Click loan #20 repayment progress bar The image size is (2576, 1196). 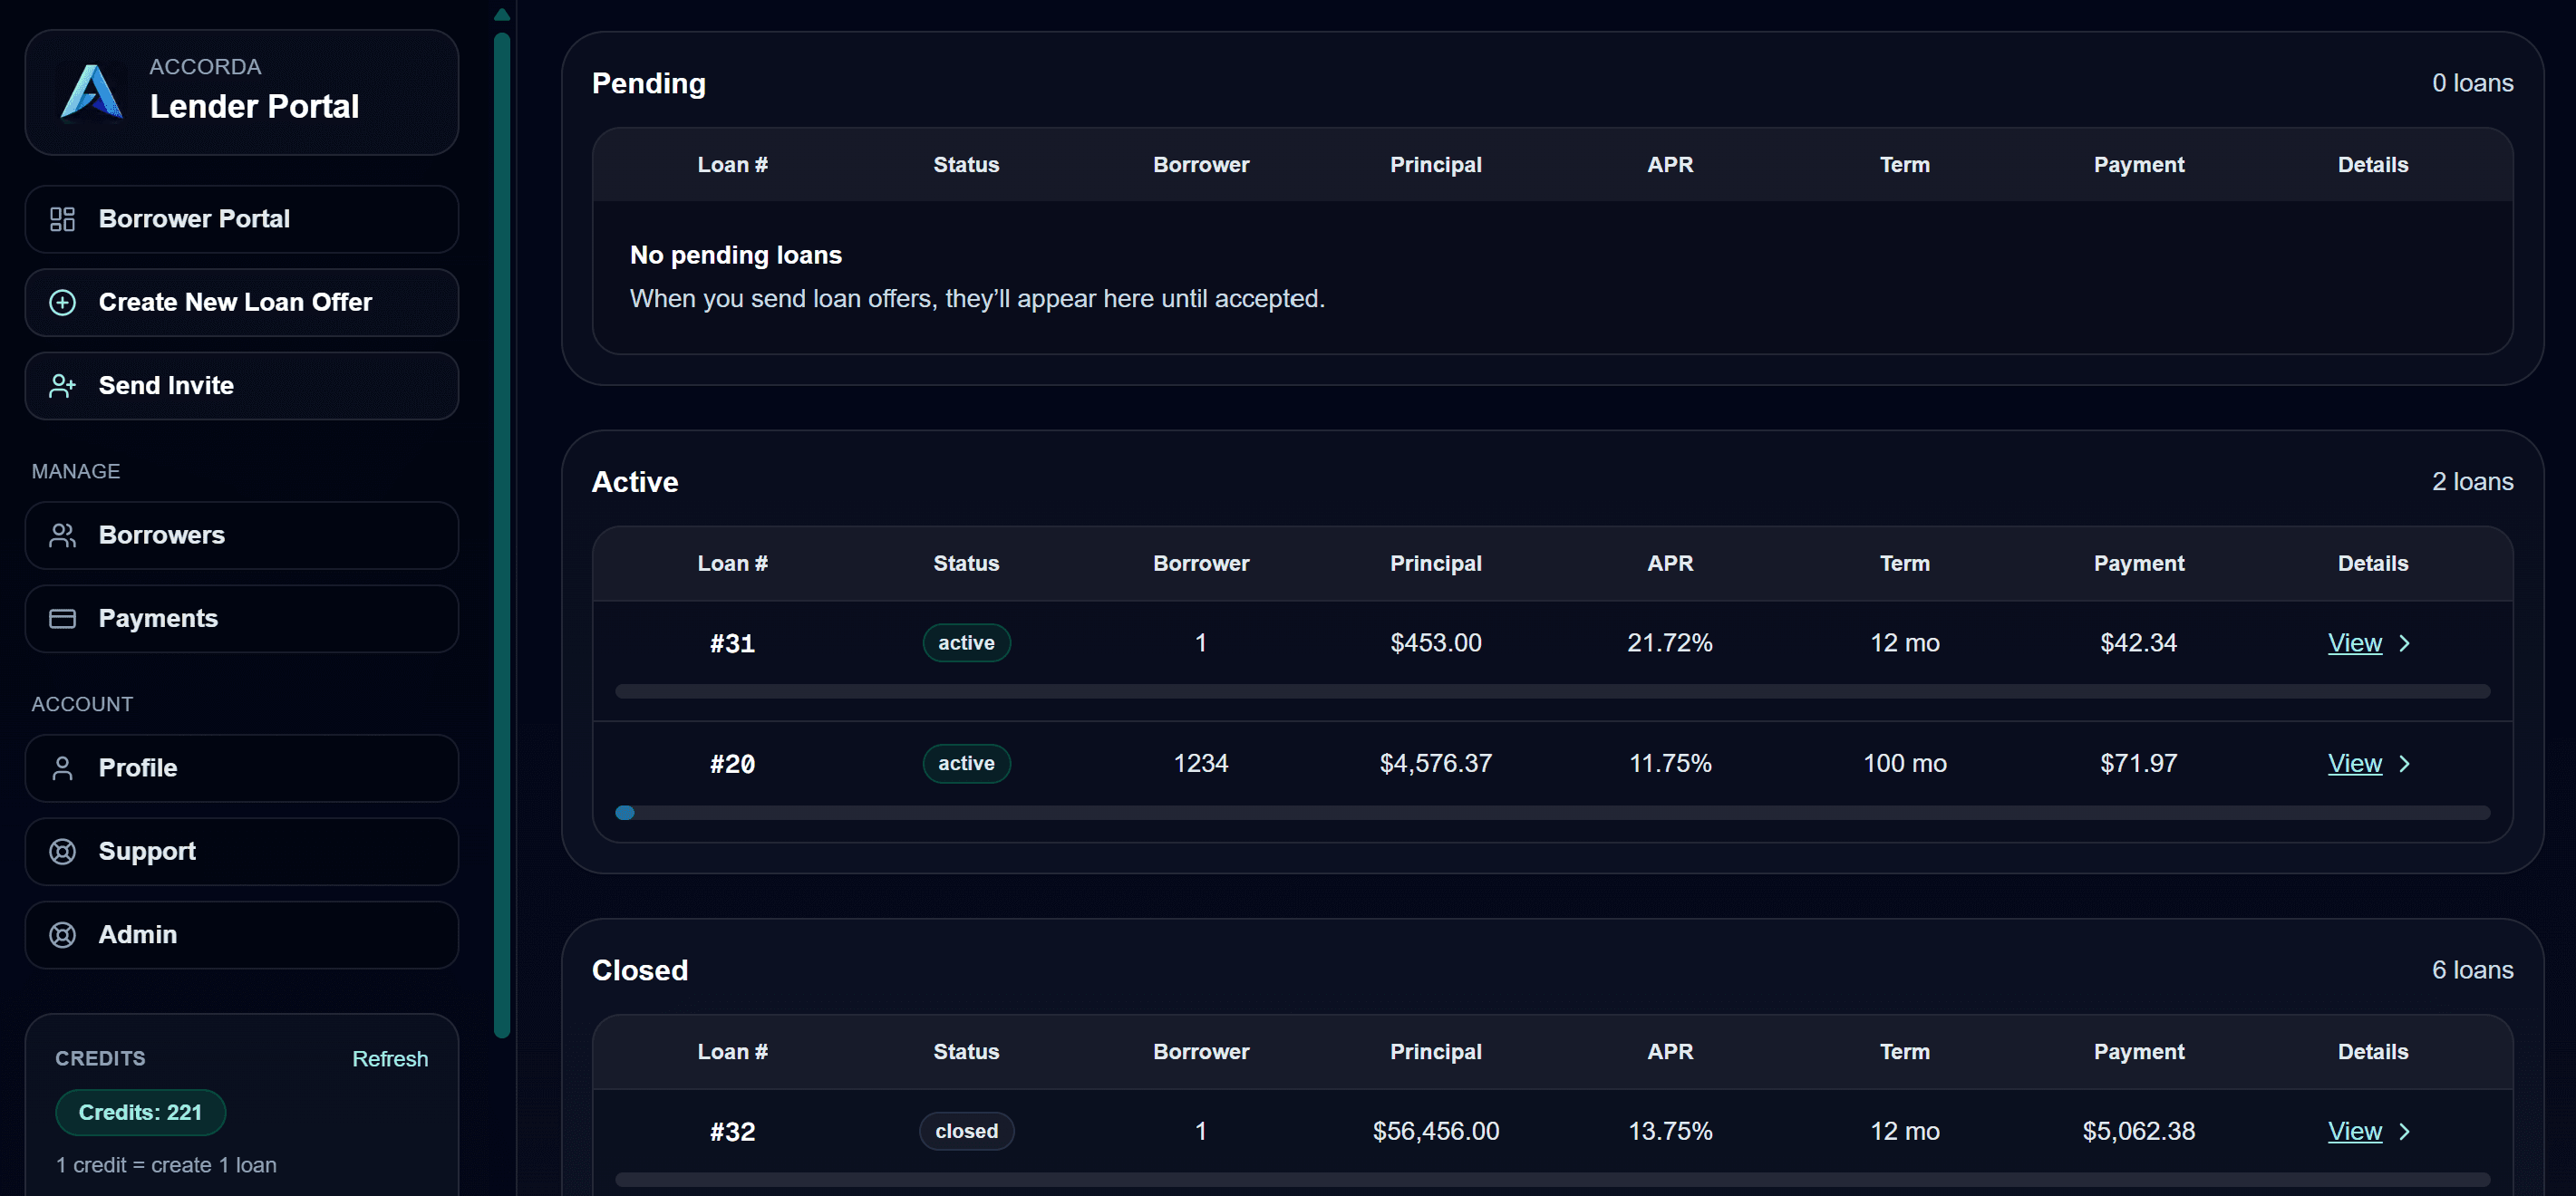coord(1551,813)
